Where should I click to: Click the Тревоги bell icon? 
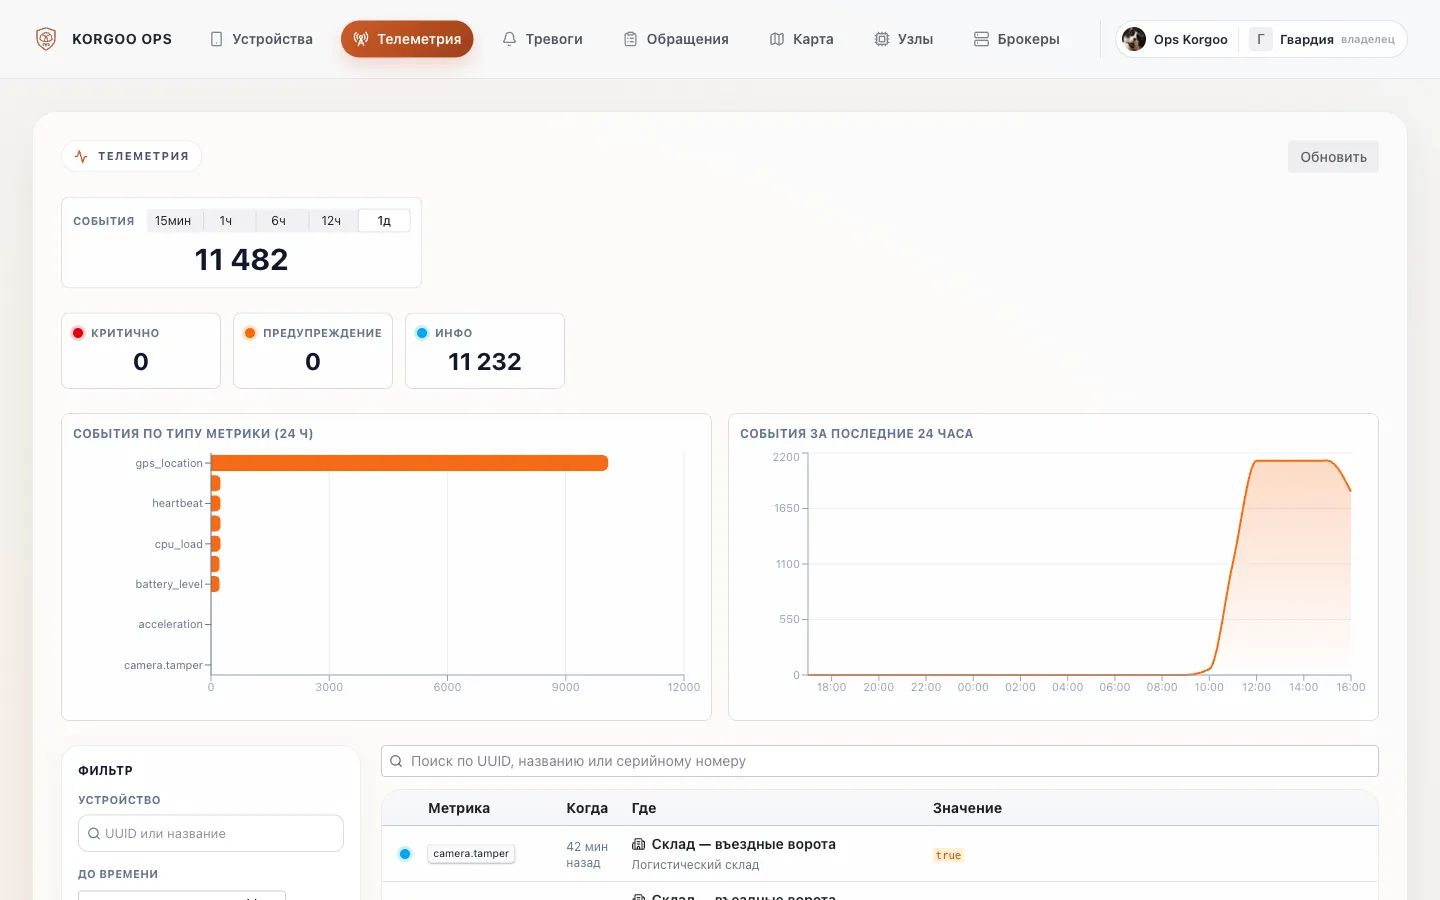click(509, 39)
